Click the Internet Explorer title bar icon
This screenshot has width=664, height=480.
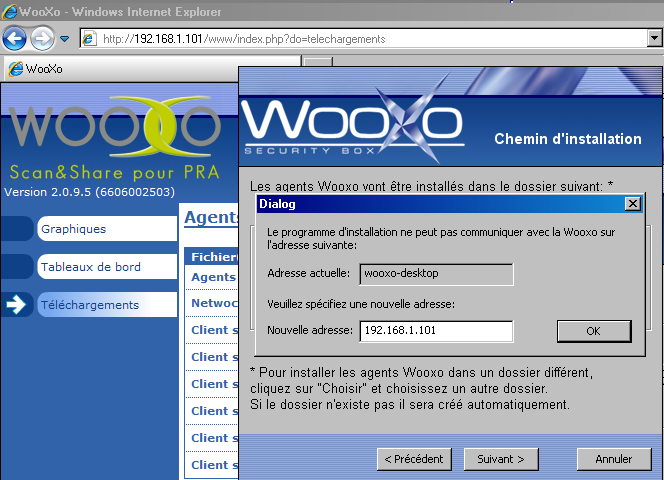pyautogui.click(x=10, y=11)
